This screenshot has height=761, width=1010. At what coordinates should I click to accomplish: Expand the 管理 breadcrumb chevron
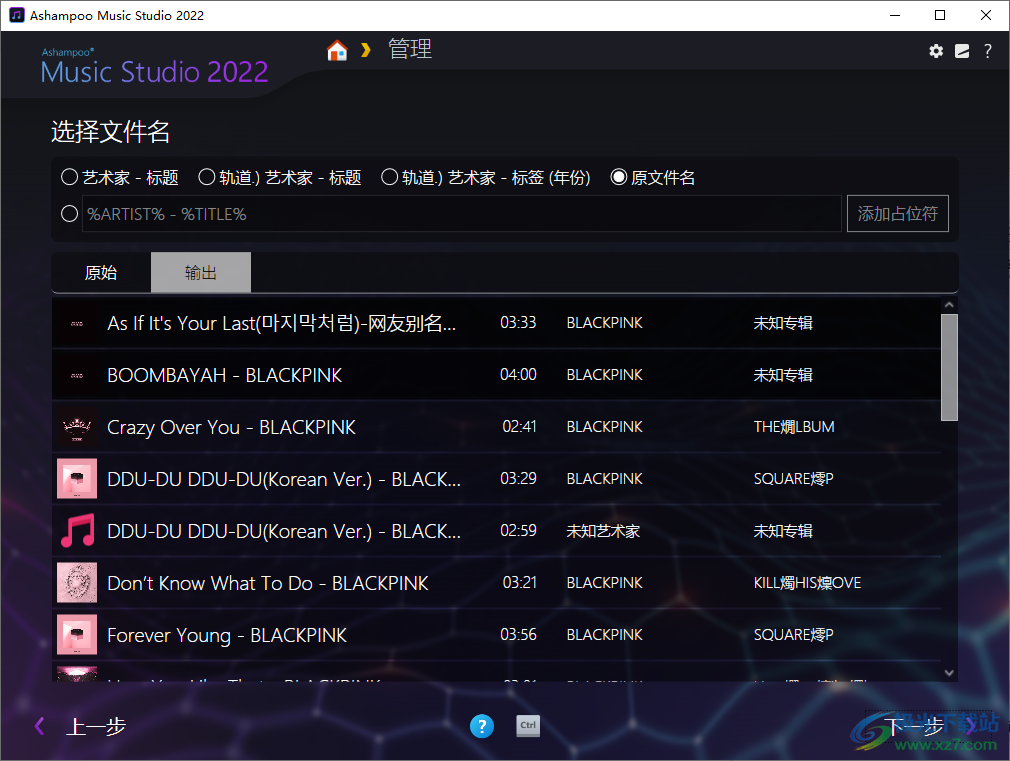tap(365, 48)
